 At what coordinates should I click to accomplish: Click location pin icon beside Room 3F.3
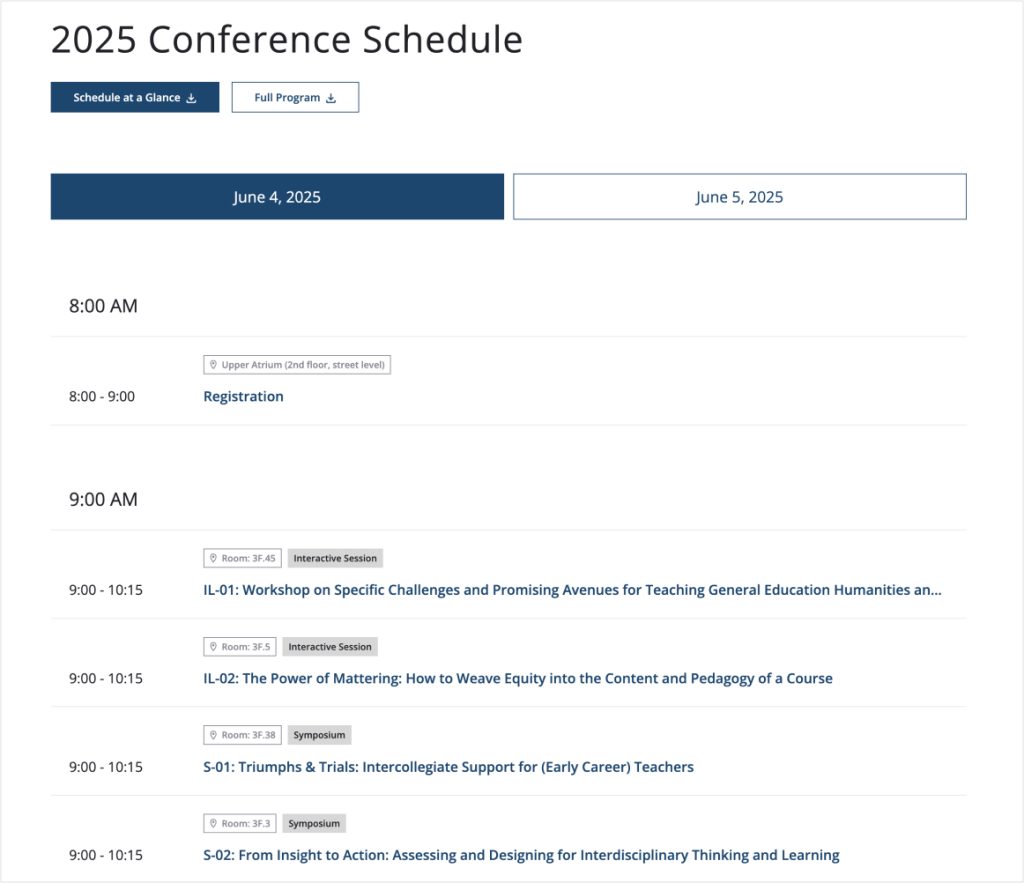click(213, 824)
